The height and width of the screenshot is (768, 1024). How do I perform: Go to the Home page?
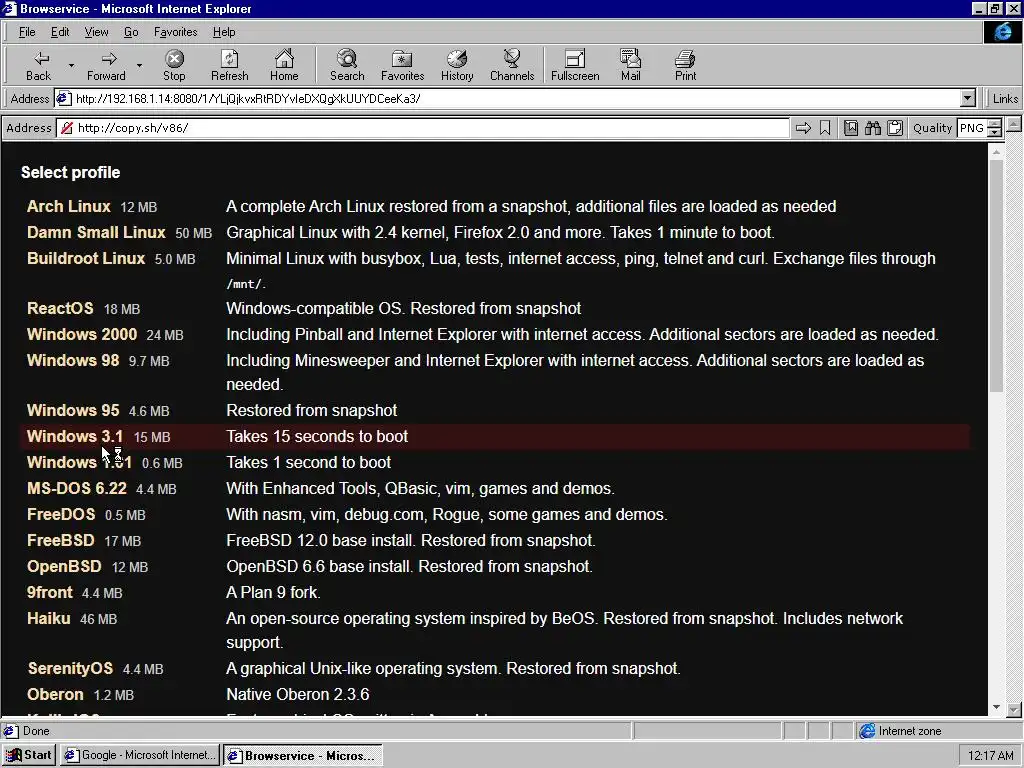point(284,65)
